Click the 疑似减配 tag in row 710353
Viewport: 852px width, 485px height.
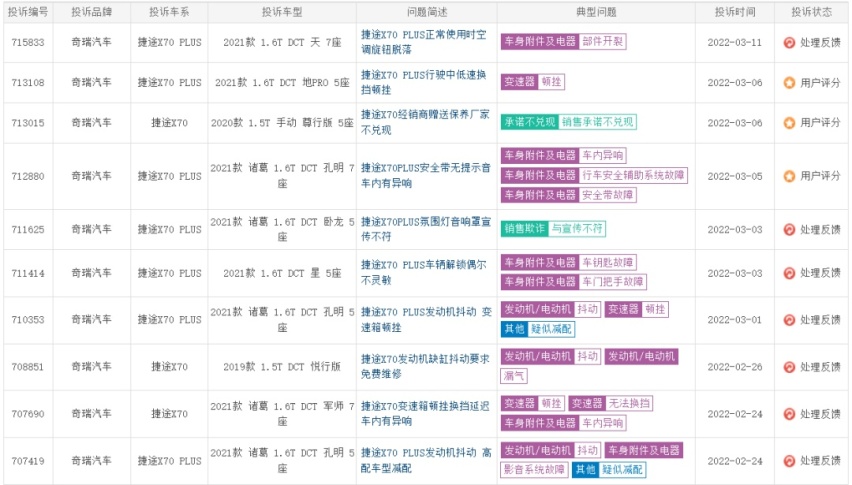(x=551, y=329)
